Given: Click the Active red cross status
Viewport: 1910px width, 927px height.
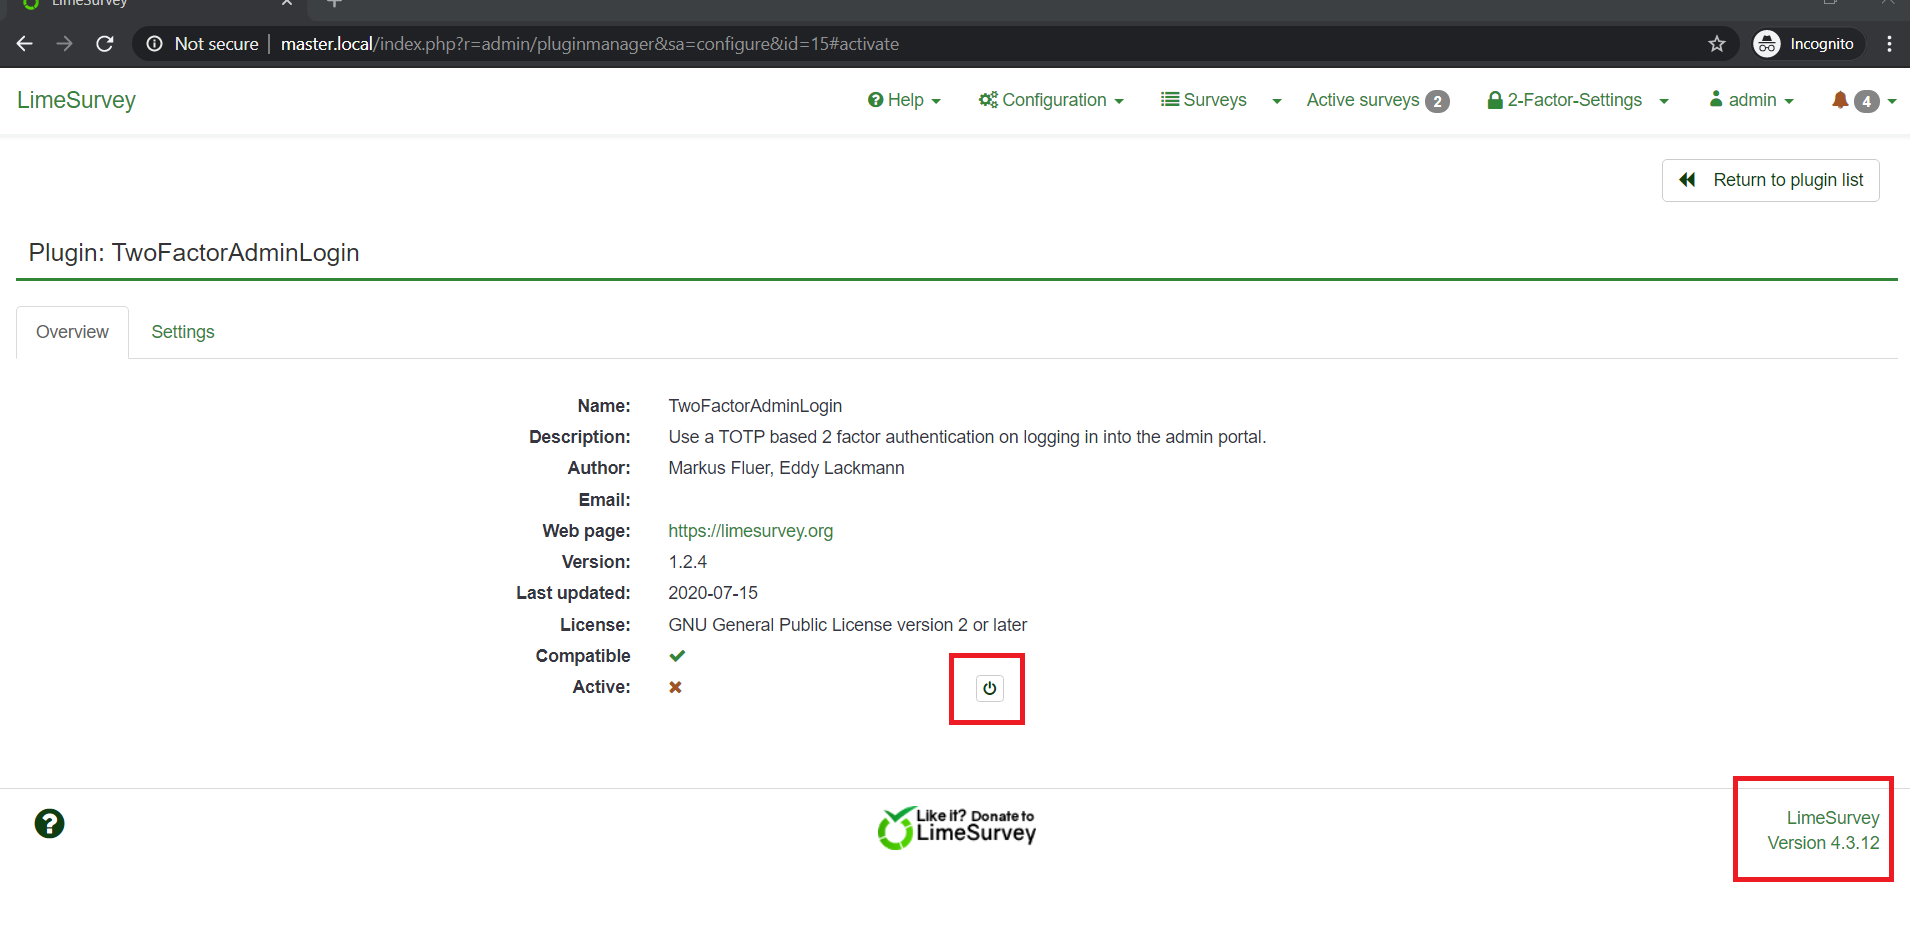Looking at the screenshot, I should click(x=676, y=687).
